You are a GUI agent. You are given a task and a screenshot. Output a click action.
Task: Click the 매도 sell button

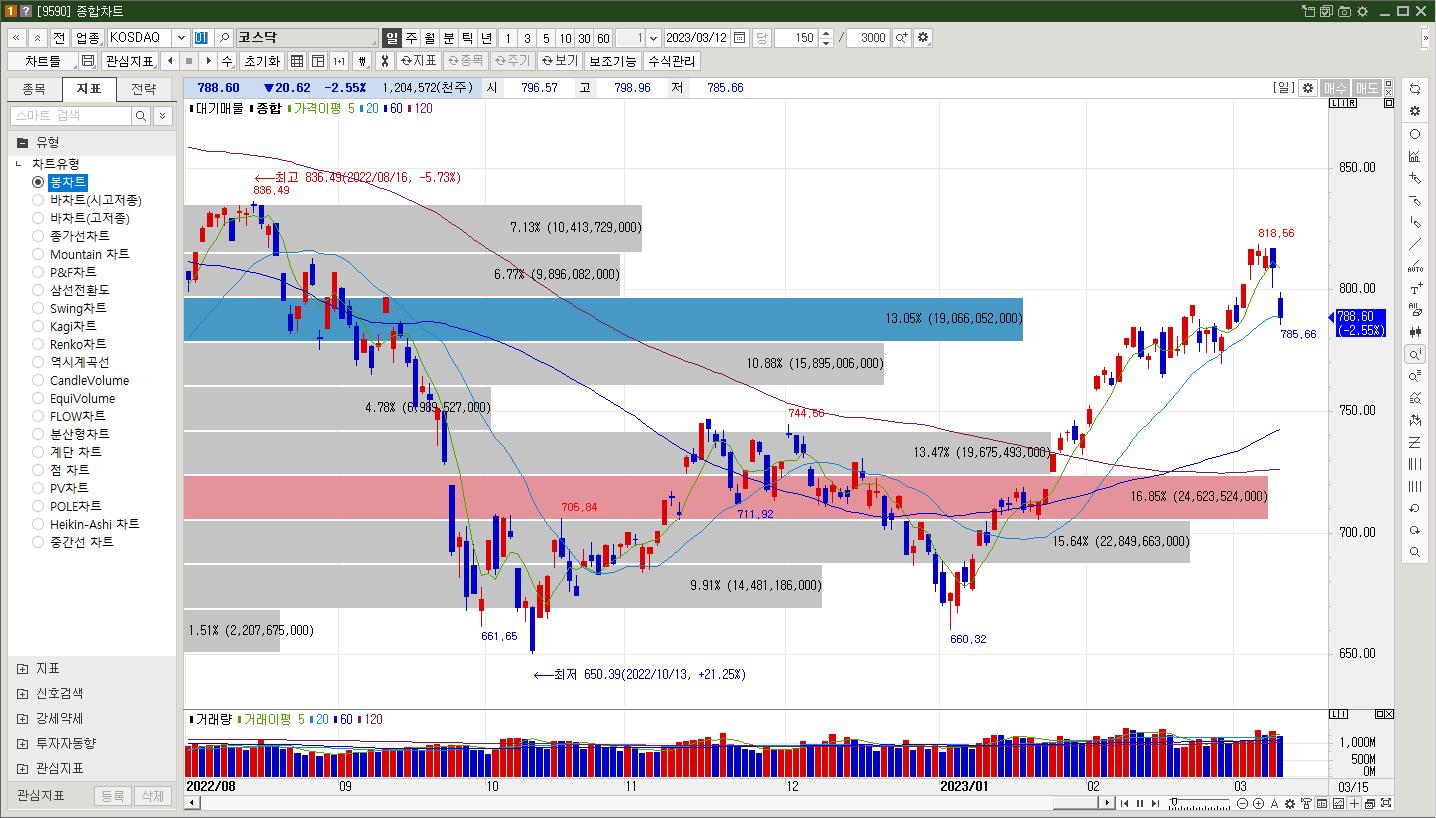click(x=1366, y=88)
